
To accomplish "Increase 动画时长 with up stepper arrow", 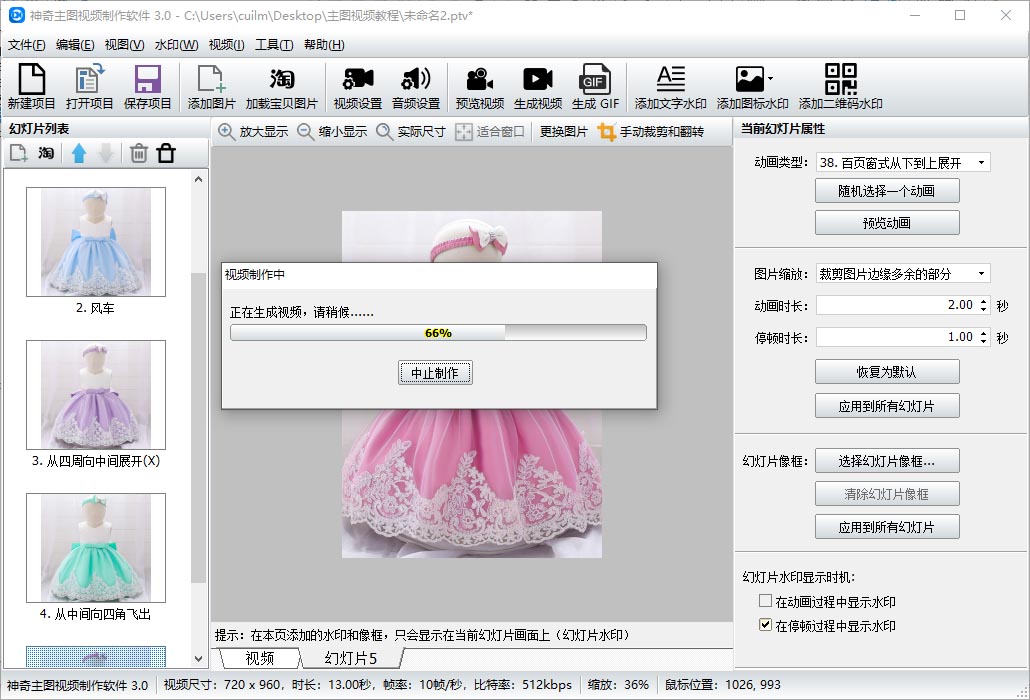I will click(x=983, y=301).
